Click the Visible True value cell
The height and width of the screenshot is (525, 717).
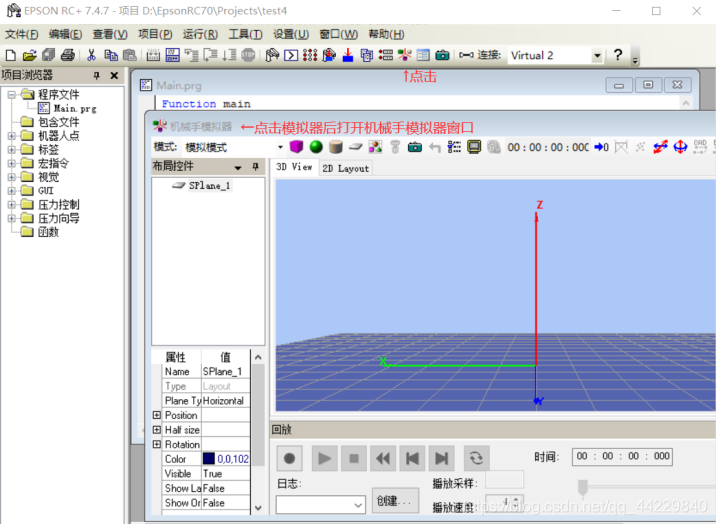(x=226, y=473)
